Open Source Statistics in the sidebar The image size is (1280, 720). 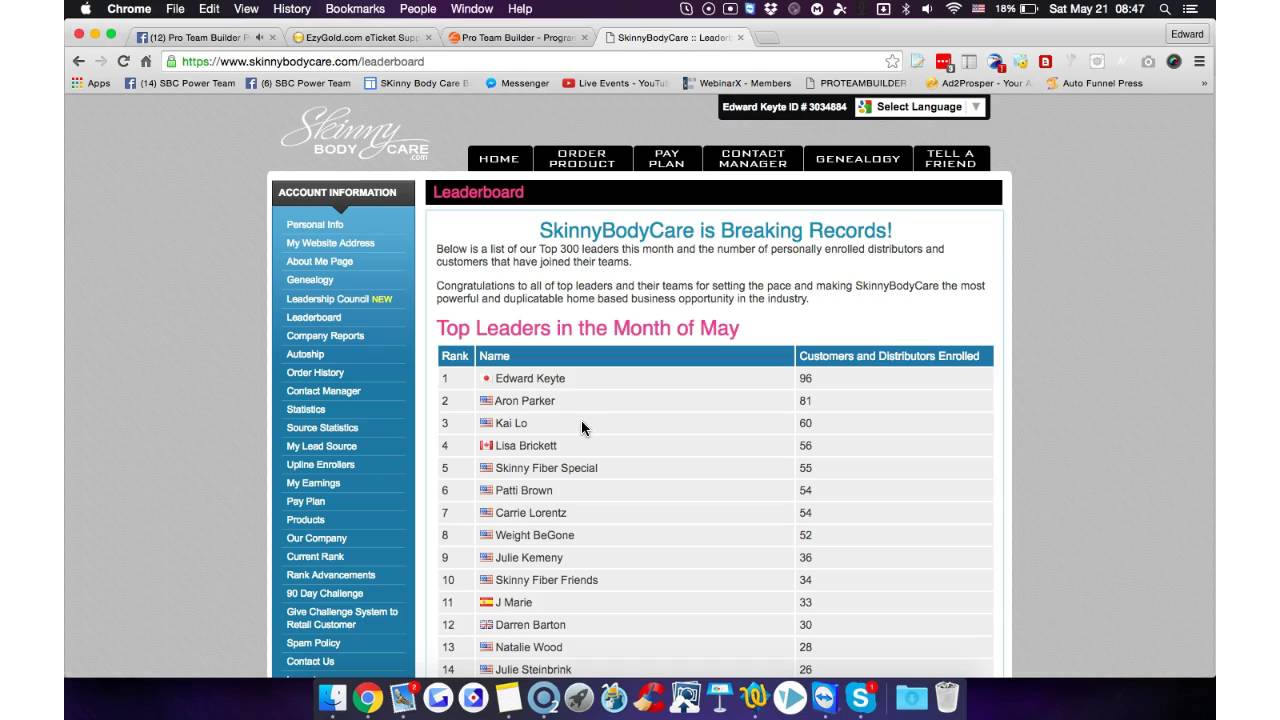click(x=322, y=428)
